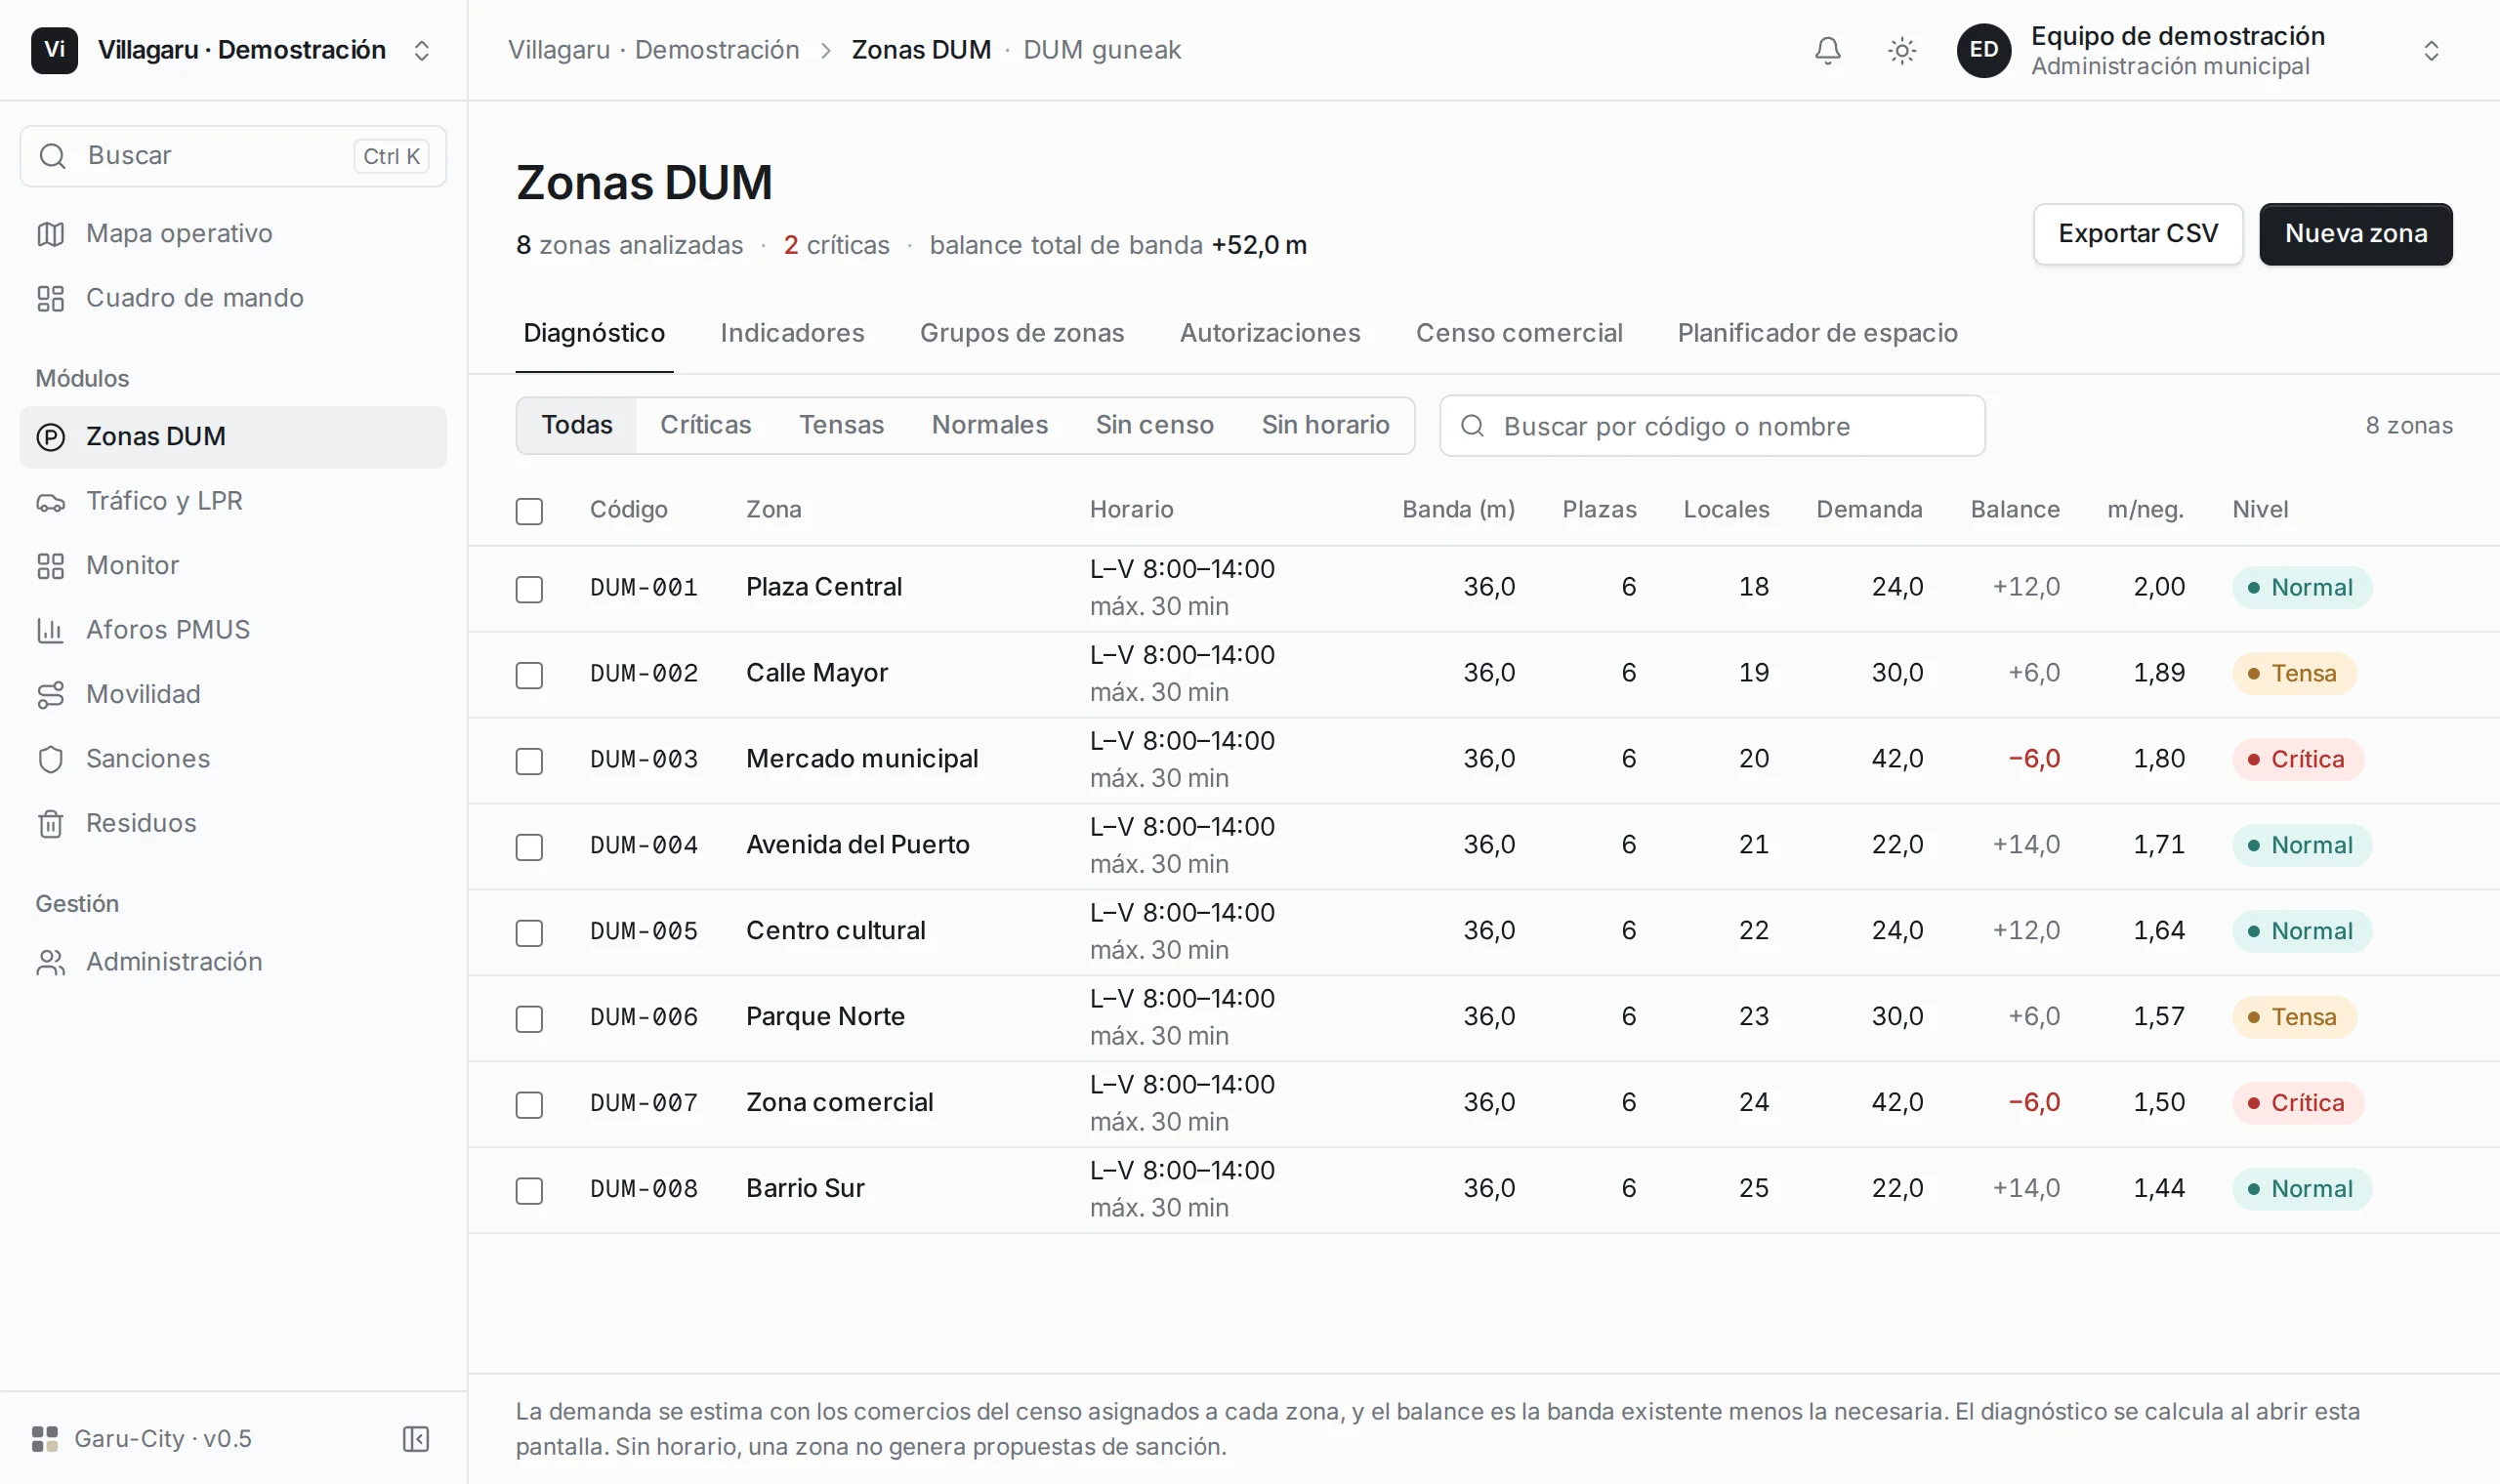
Task: Follow Villagaru · Demostración breadcrumb link
Action: tap(653, 50)
